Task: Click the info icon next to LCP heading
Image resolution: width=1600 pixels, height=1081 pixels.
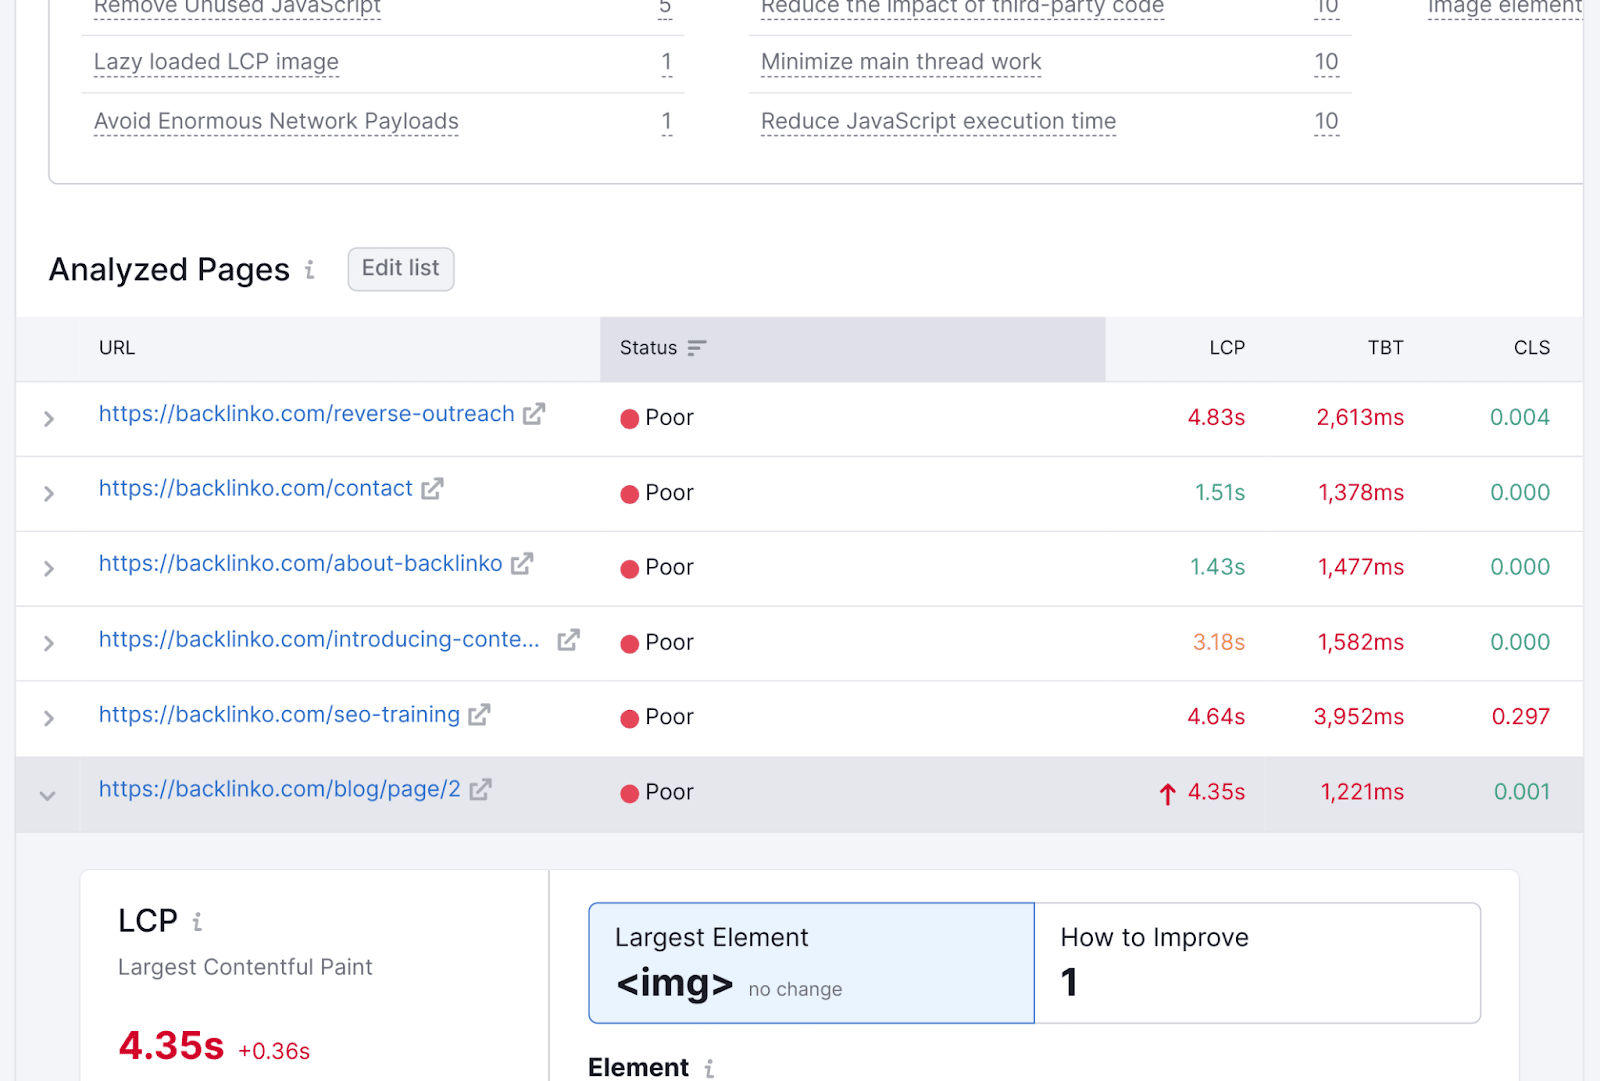Action: [197, 922]
